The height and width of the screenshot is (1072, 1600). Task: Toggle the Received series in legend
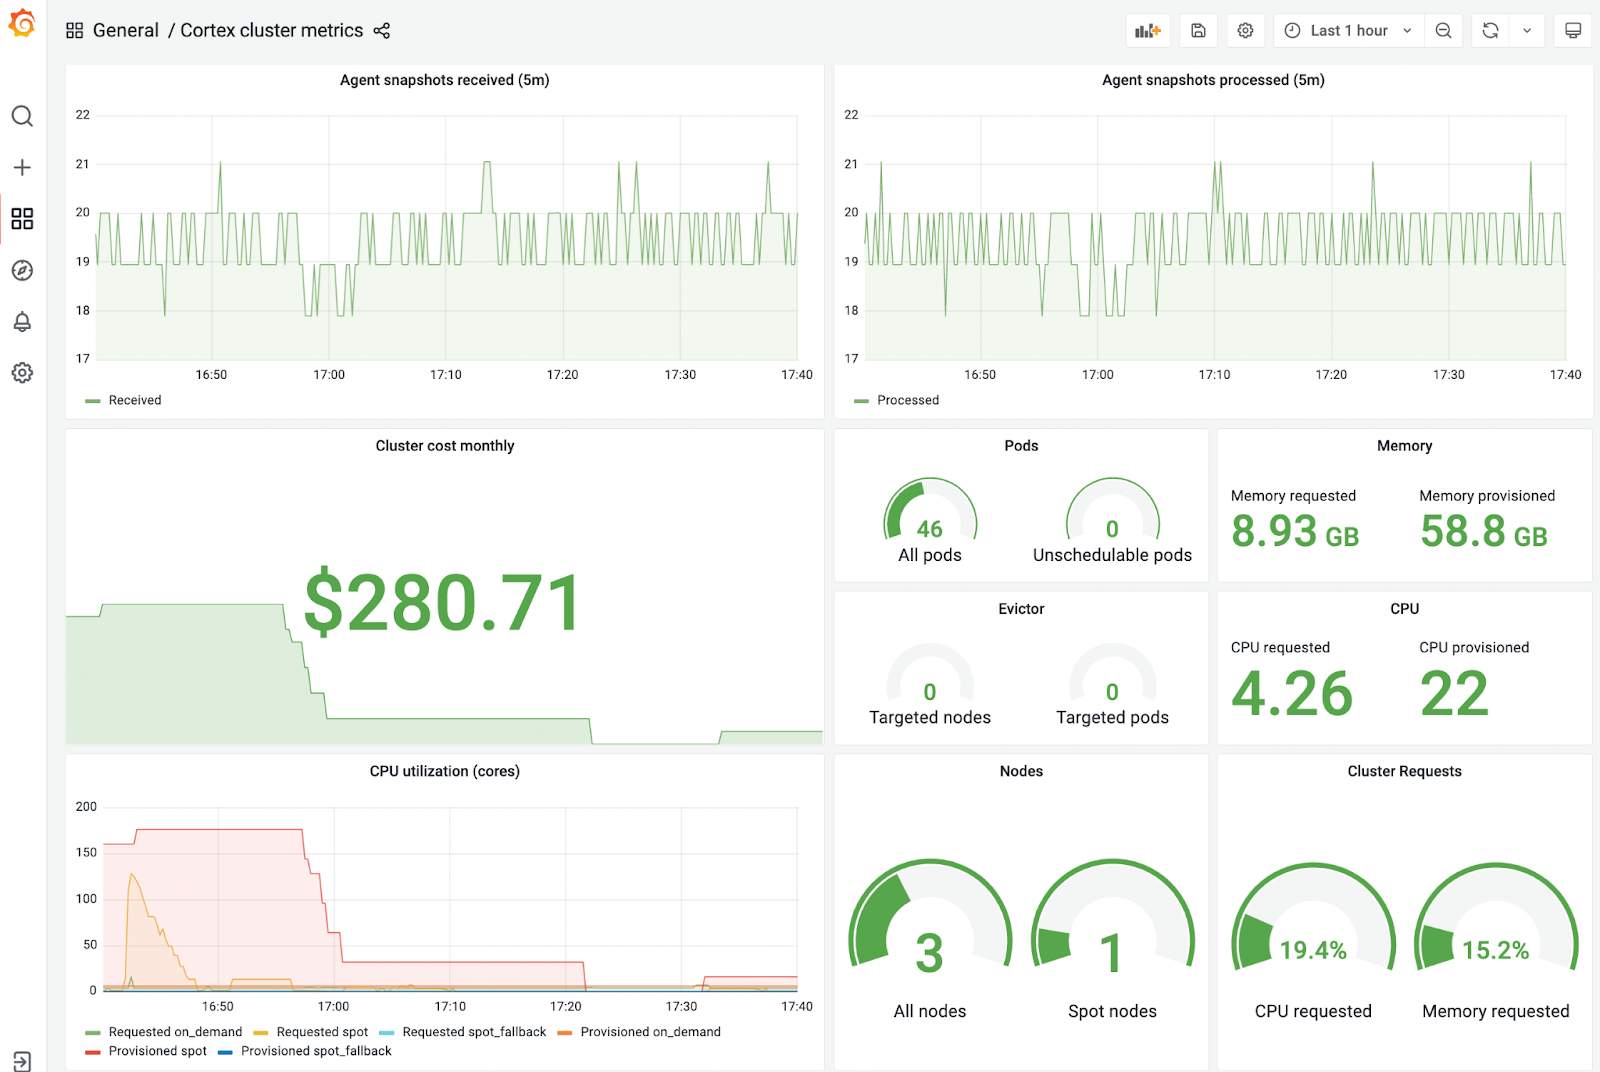(x=134, y=400)
